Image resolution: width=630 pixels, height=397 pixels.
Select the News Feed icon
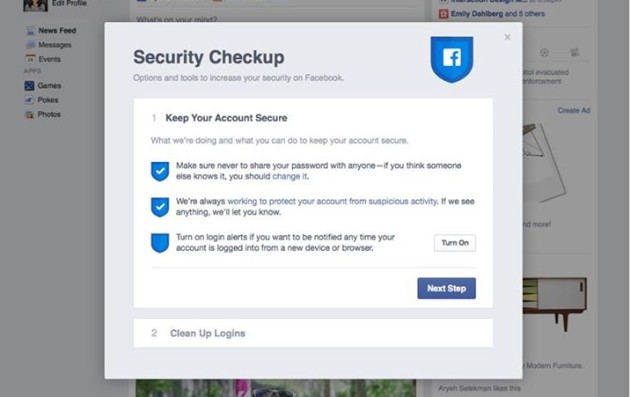[x=30, y=31]
